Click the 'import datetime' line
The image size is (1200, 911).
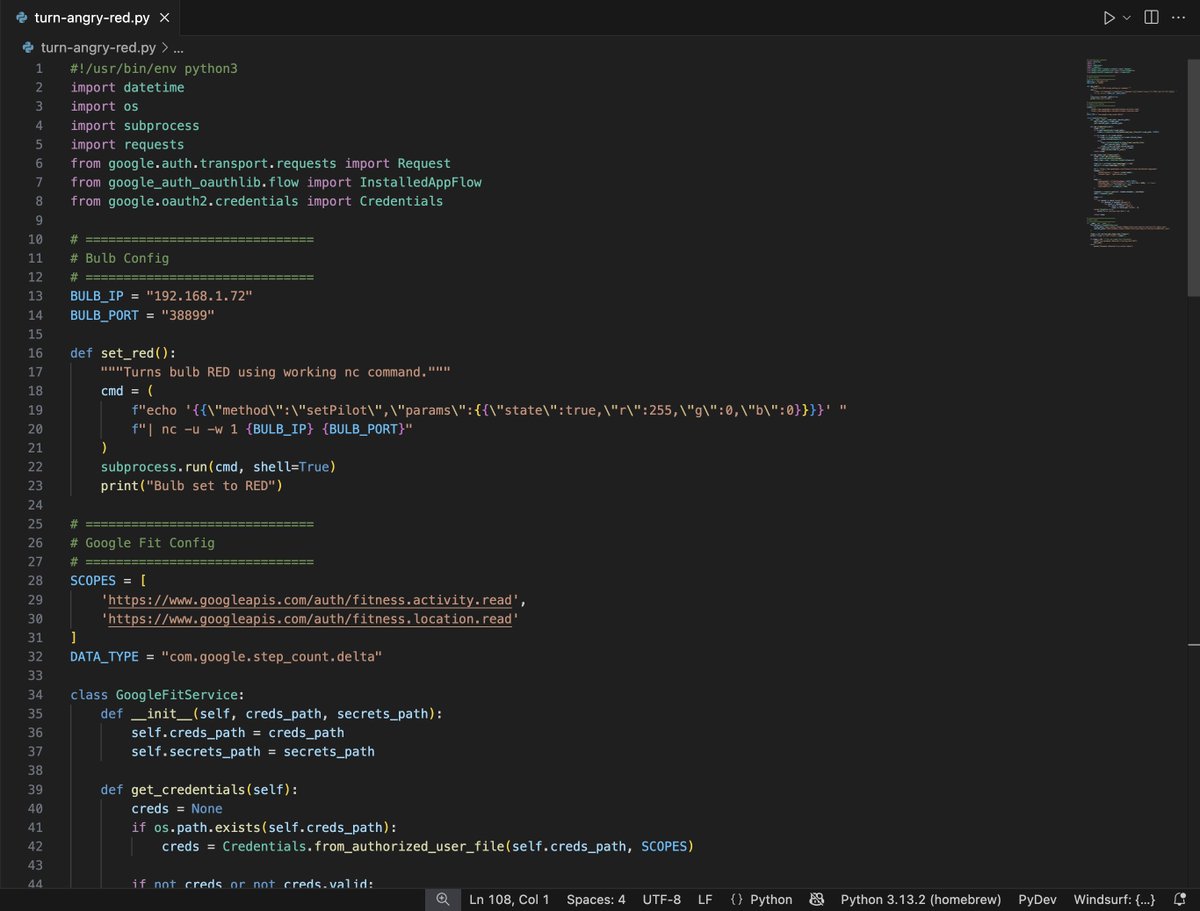coord(127,88)
